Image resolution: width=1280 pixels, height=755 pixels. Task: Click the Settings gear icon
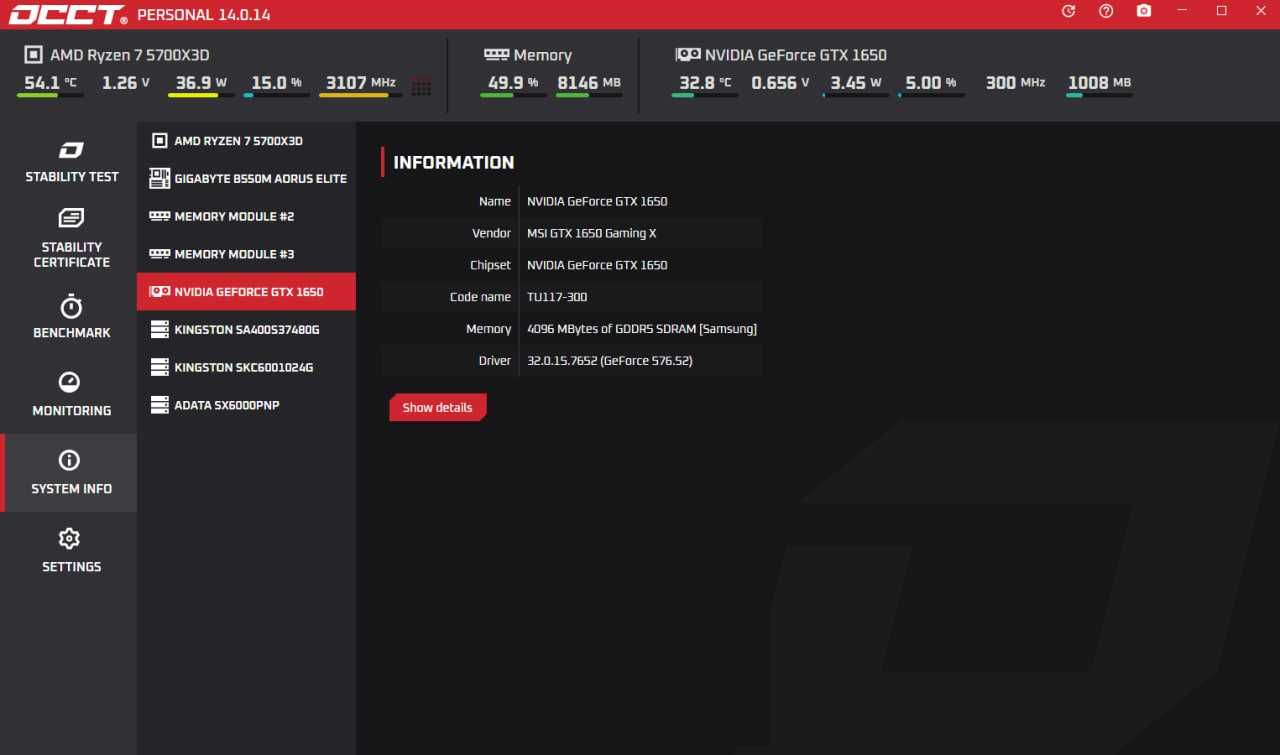(x=69, y=538)
